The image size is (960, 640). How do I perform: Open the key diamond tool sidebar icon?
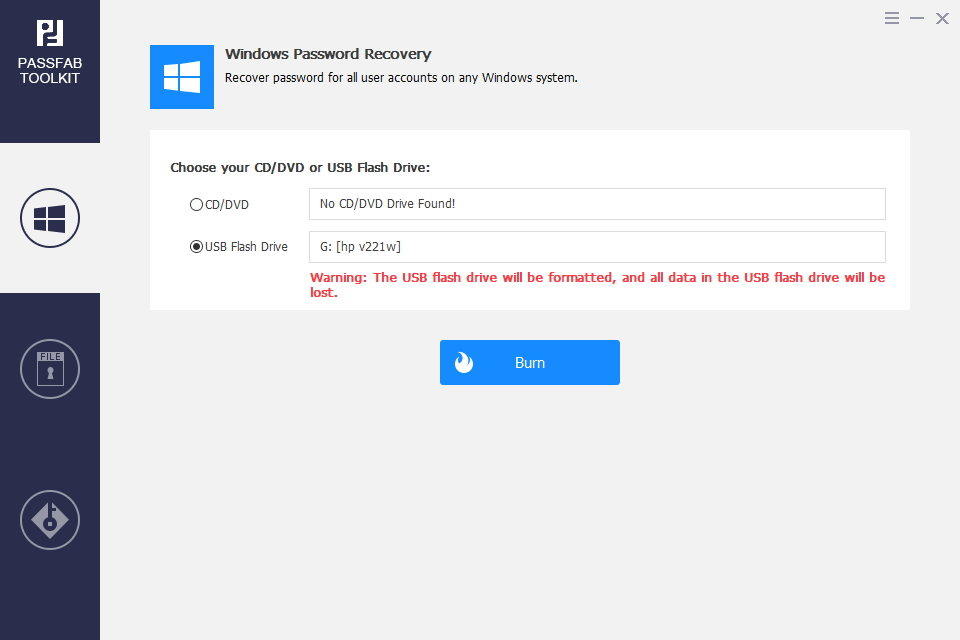tap(50, 520)
